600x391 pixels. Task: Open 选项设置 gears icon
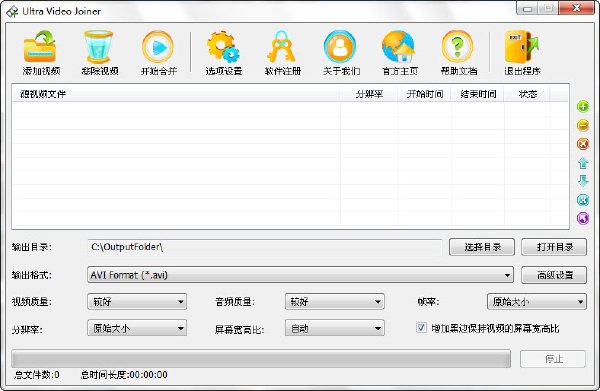[x=223, y=47]
